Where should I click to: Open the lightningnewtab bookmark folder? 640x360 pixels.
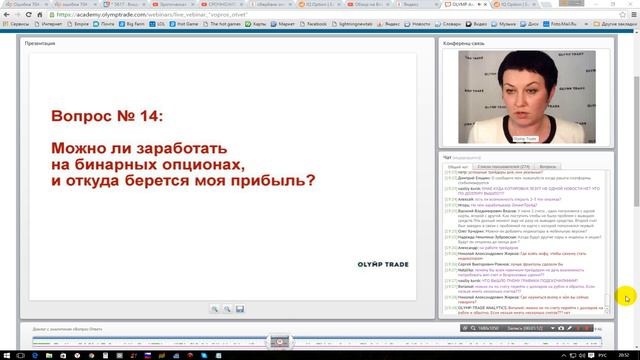(352, 24)
